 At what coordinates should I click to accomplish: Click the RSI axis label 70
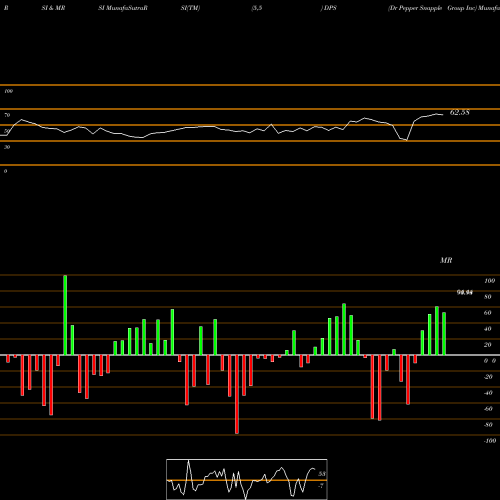pyautogui.click(x=7, y=115)
